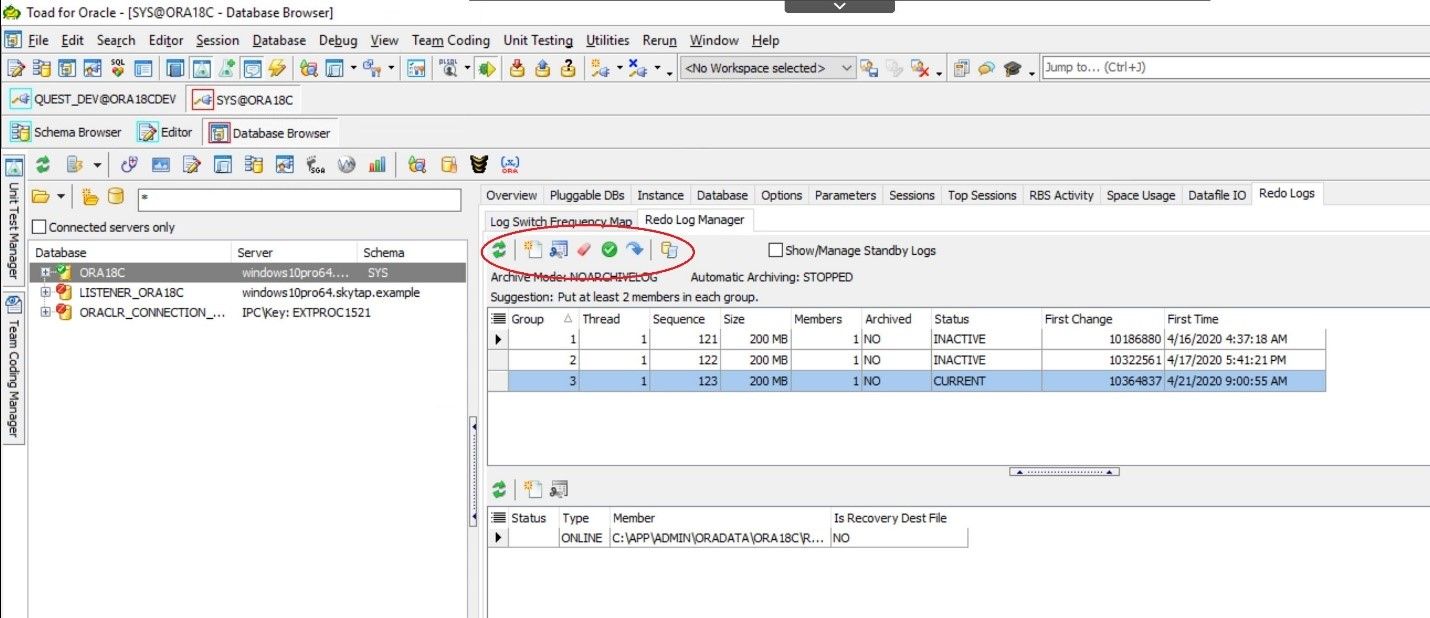Open the SGA Trace icon in browser toolbar

pyautogui.click(x=316, y=165)
